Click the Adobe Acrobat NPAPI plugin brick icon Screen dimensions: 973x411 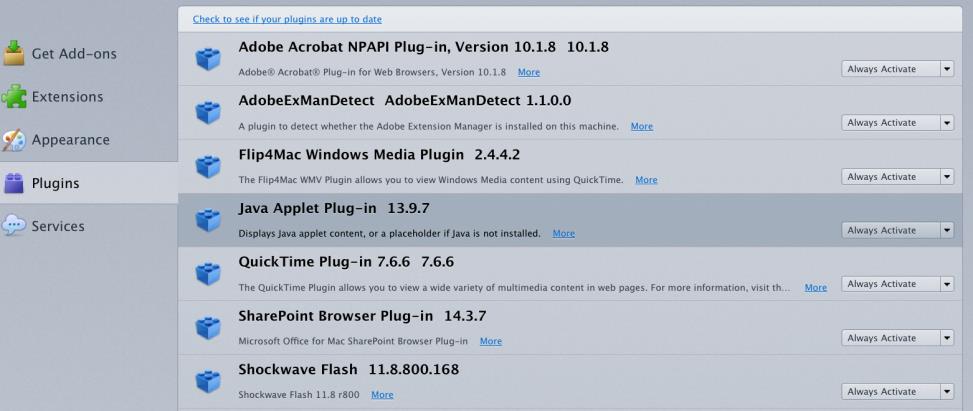(x=208, y=59)
